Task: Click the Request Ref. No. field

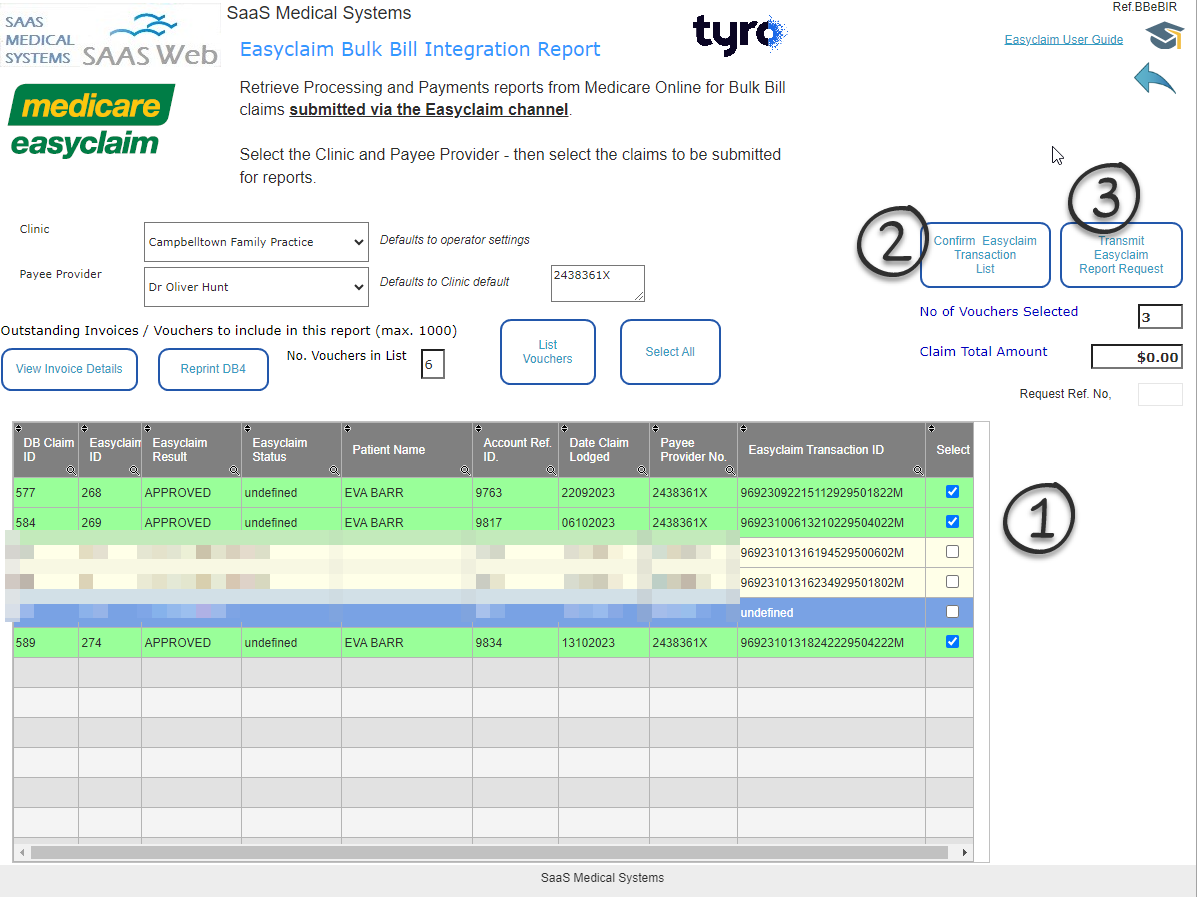Action: point(1160,394)
